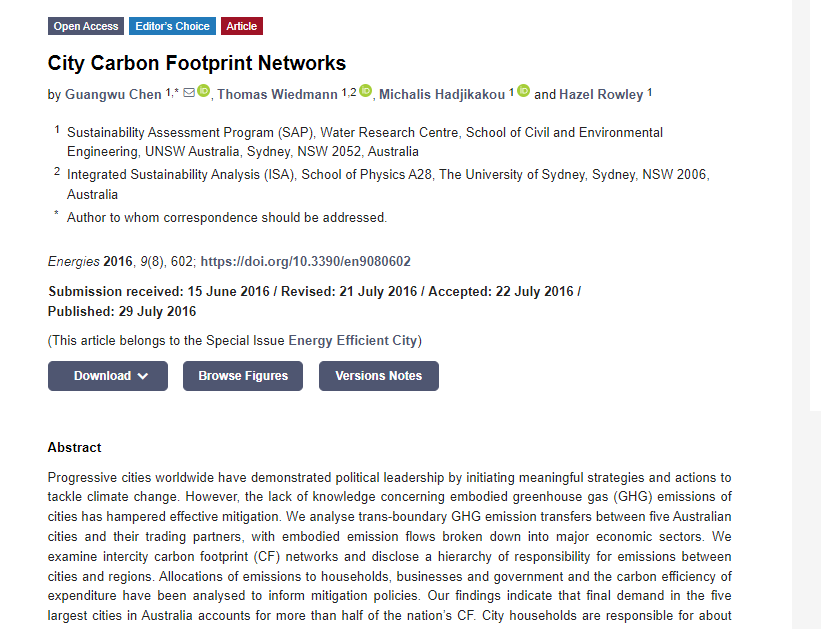Follow the doi.org/10.3390/en9080602 link
This screenshot has height=629, width=821.
(306, 261)
